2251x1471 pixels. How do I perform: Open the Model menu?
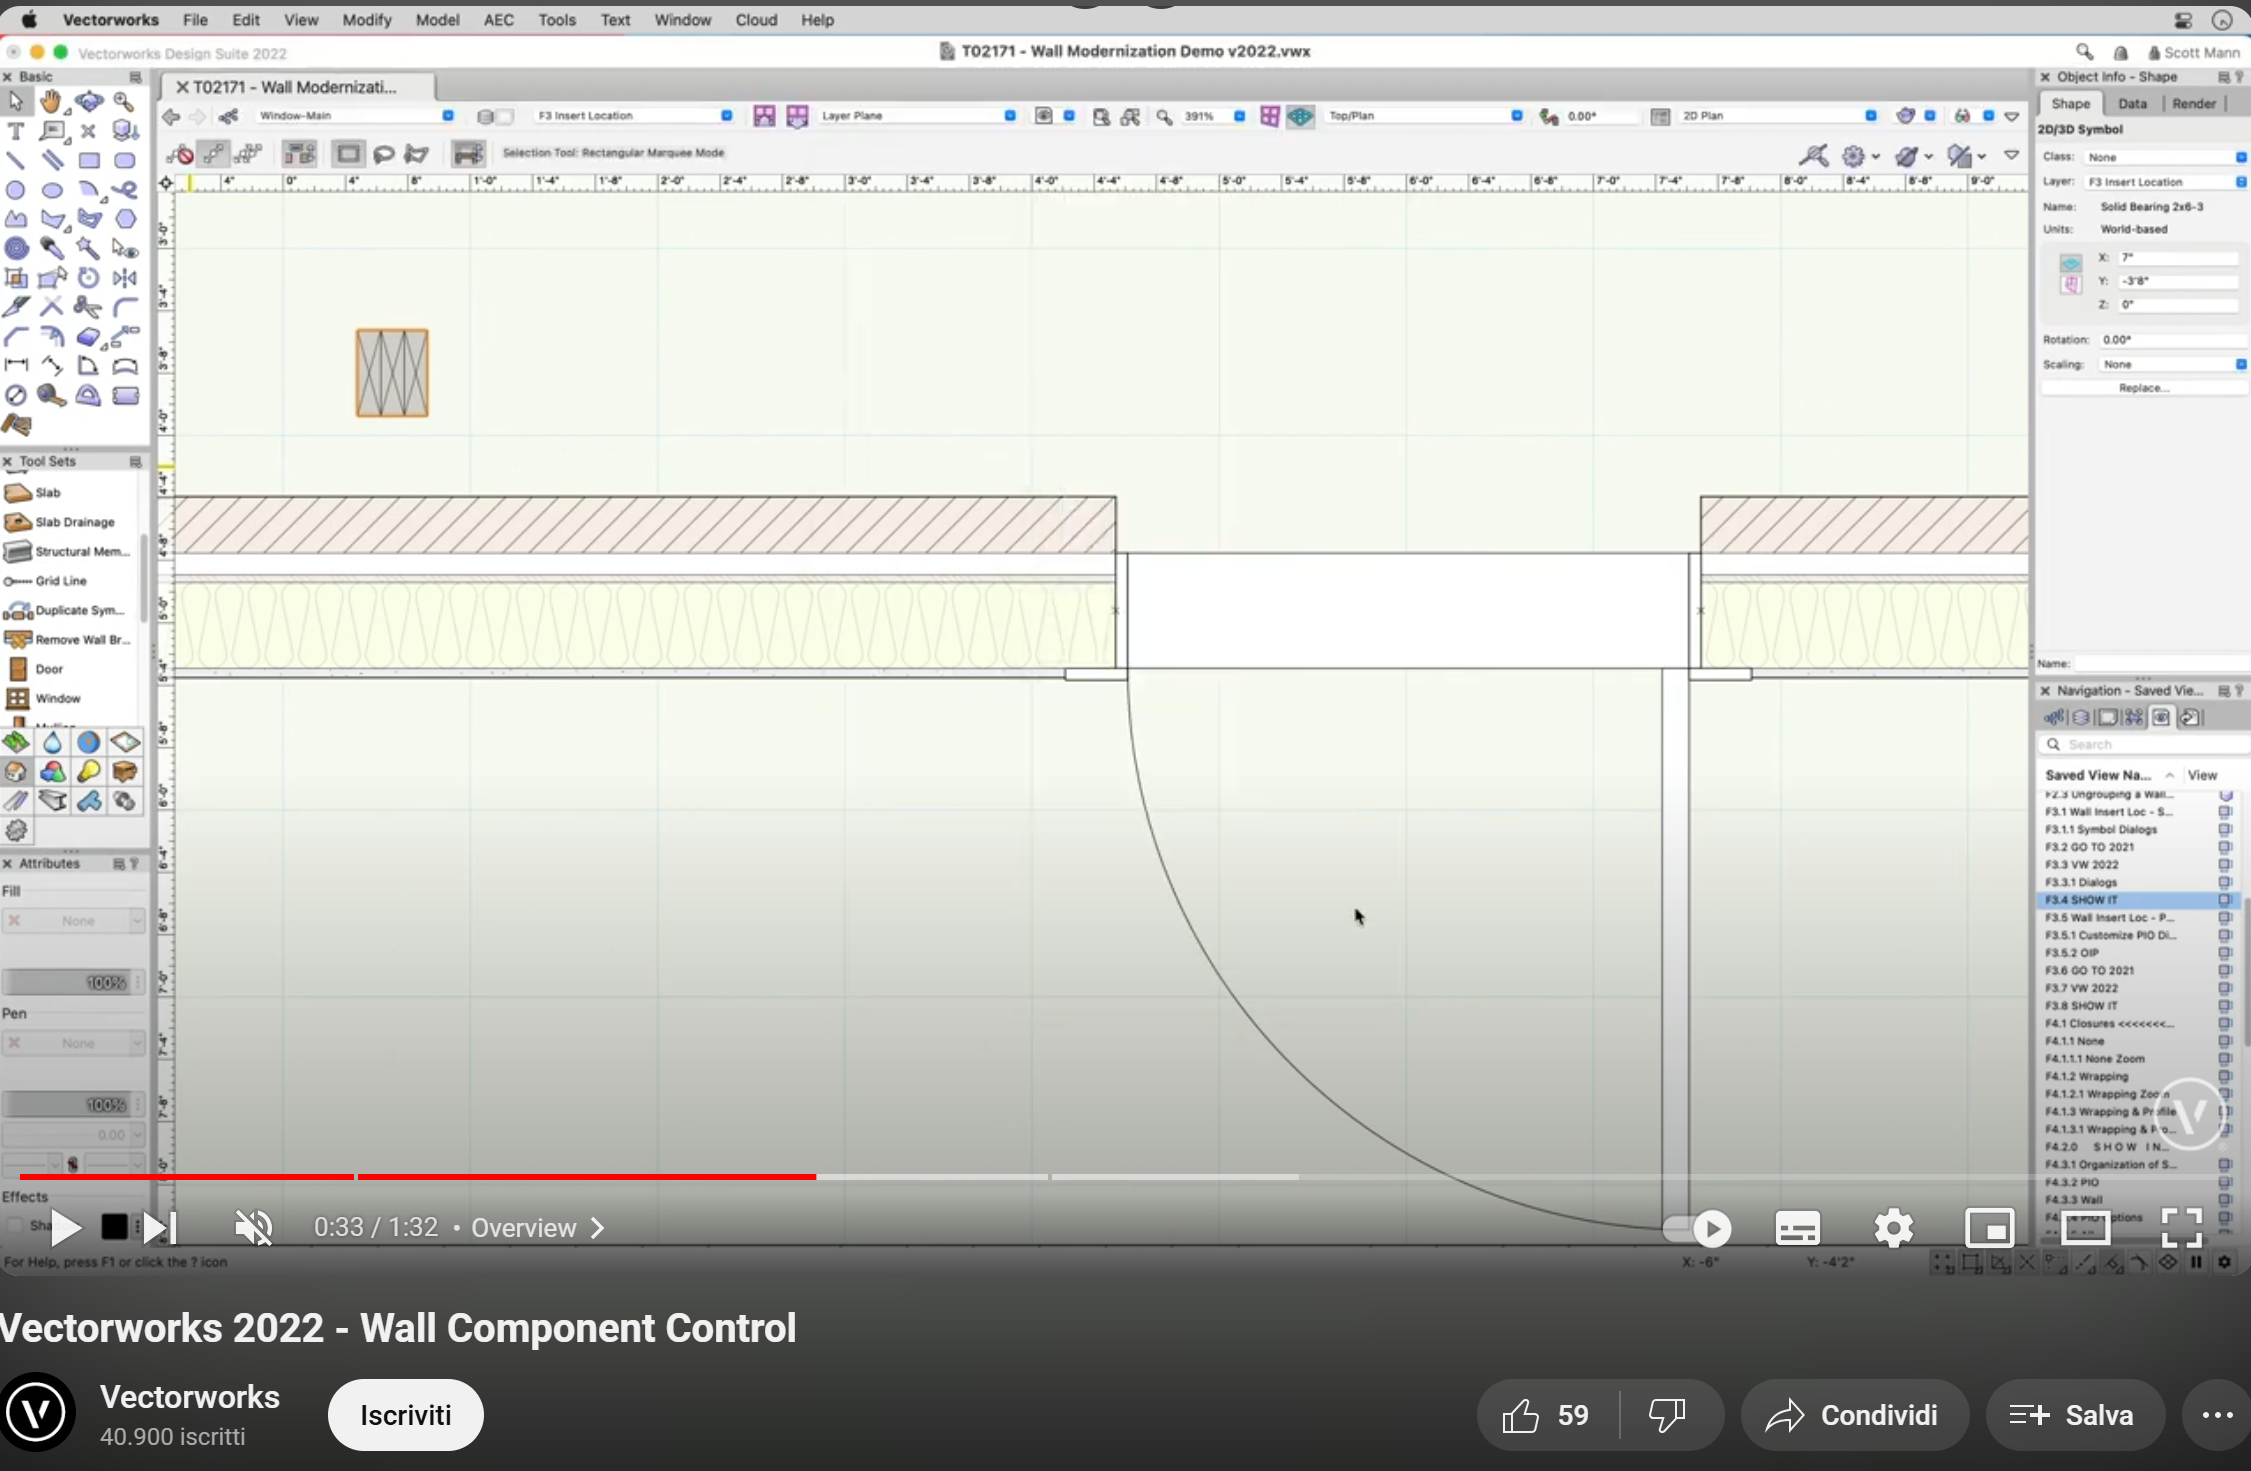[438, 19]
